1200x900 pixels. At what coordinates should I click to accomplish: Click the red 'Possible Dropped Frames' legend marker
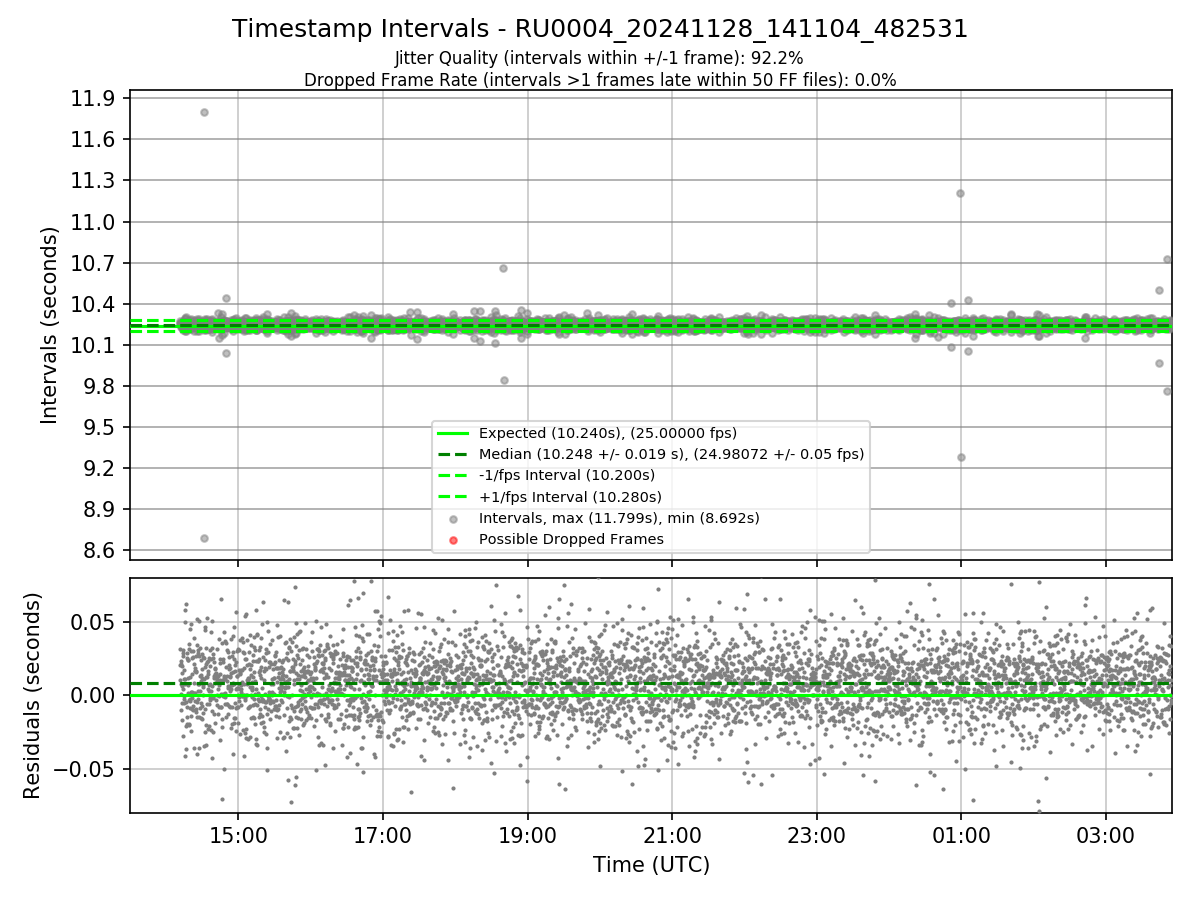tap(454, 540)
